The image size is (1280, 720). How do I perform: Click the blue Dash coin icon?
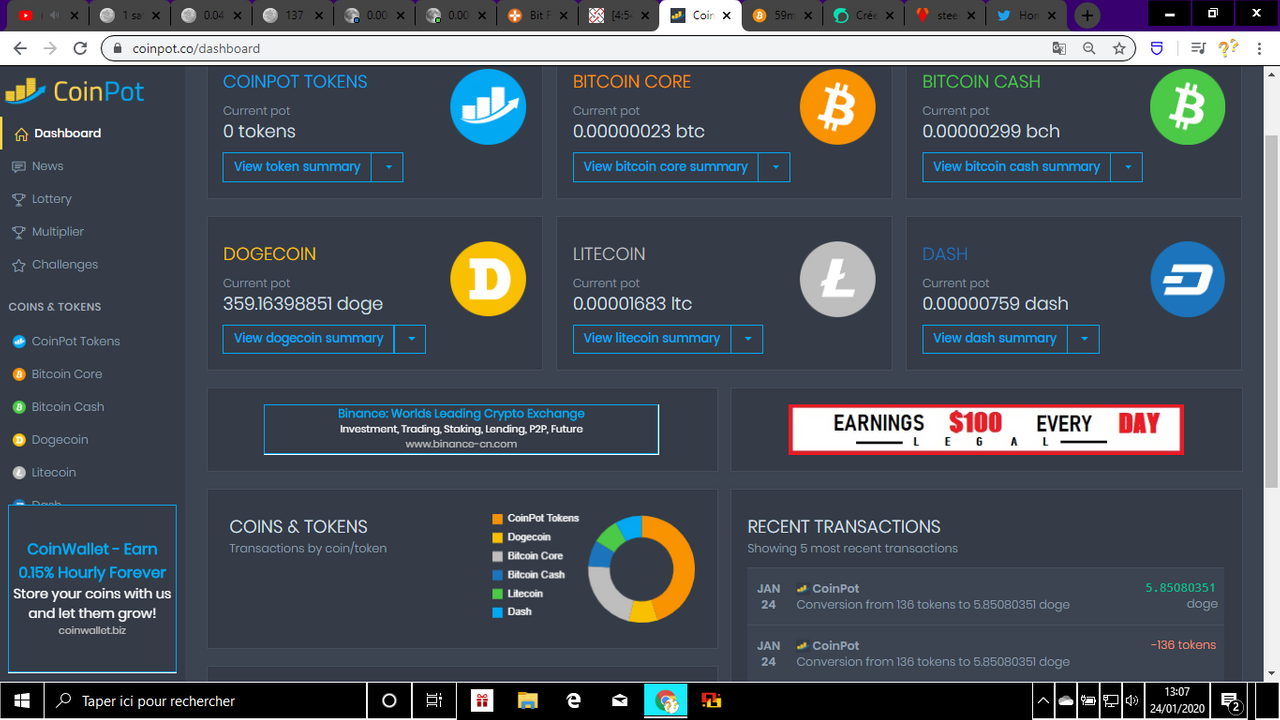coord(1188,280)
